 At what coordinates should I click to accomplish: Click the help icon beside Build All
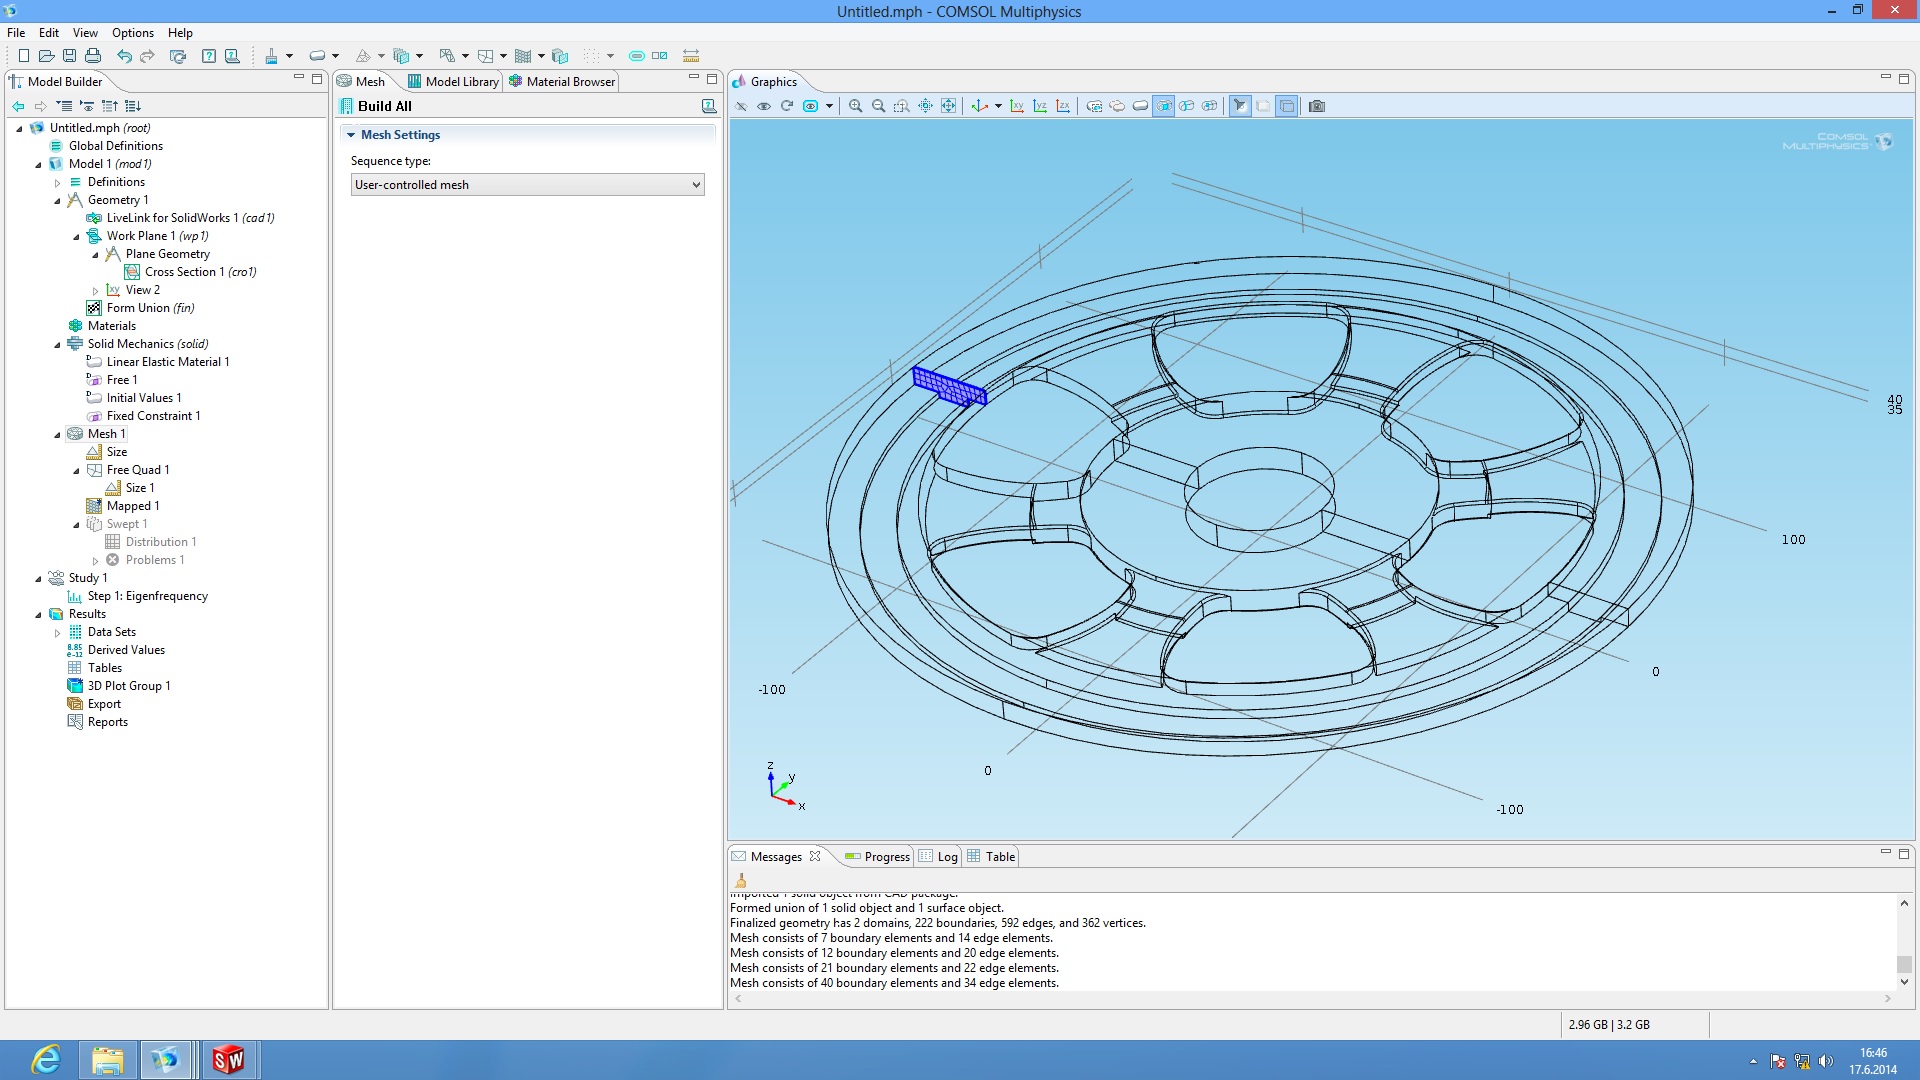tap(709, 106)
